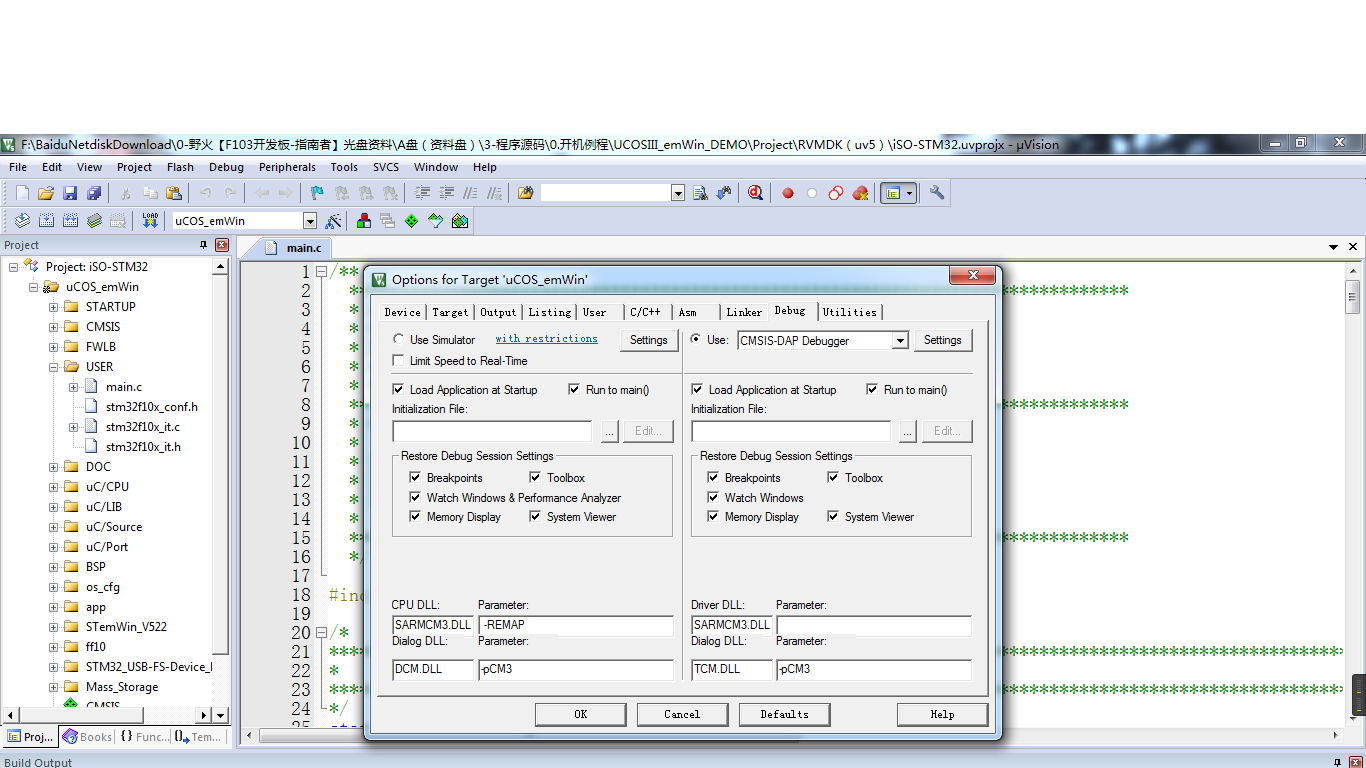The width and height of the screenshot is (1366, 768).
Task: Click the Download to flash (LOAD) icon
Action: 150,221
